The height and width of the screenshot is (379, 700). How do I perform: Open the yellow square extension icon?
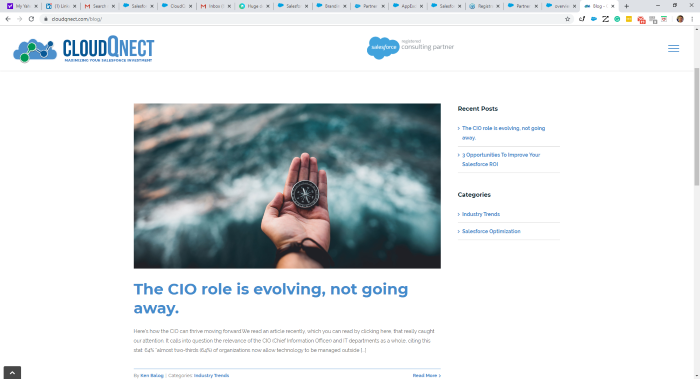click(x=629, y=19)
